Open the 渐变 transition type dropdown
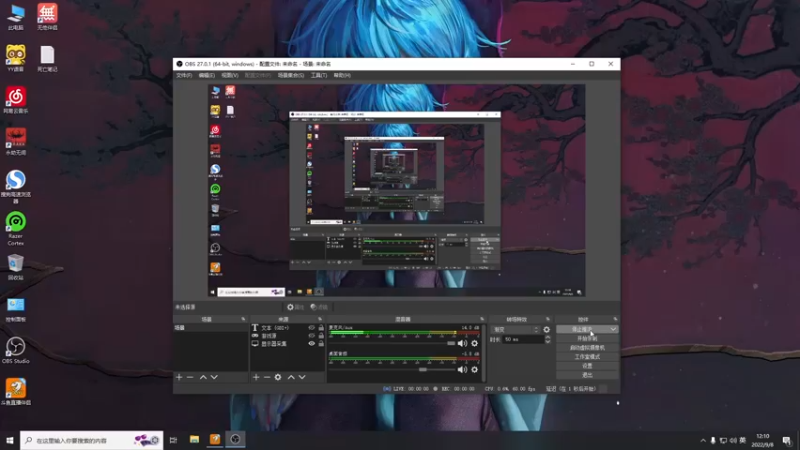The image size is (800, 450). (515, 330)
